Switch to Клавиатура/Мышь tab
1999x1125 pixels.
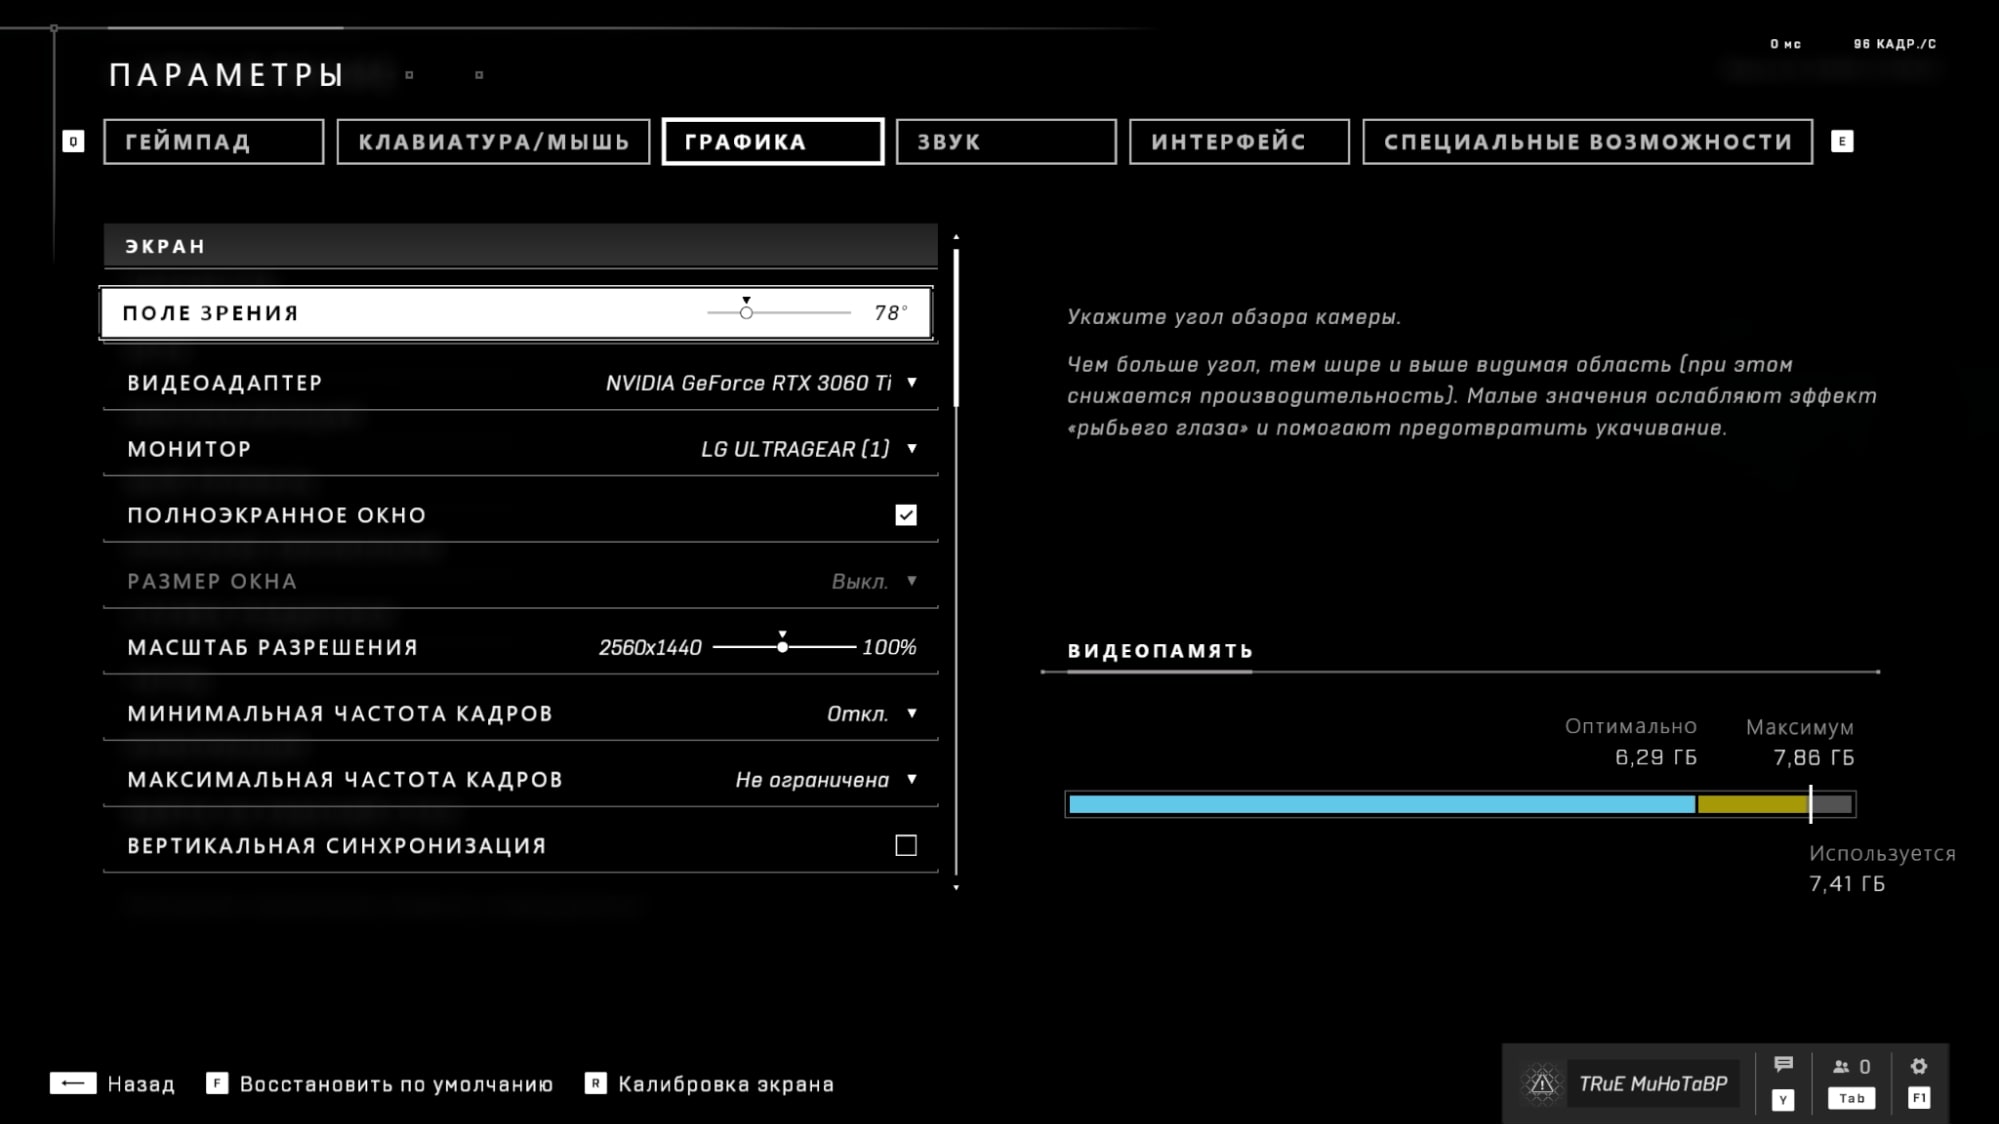point(493,141)
